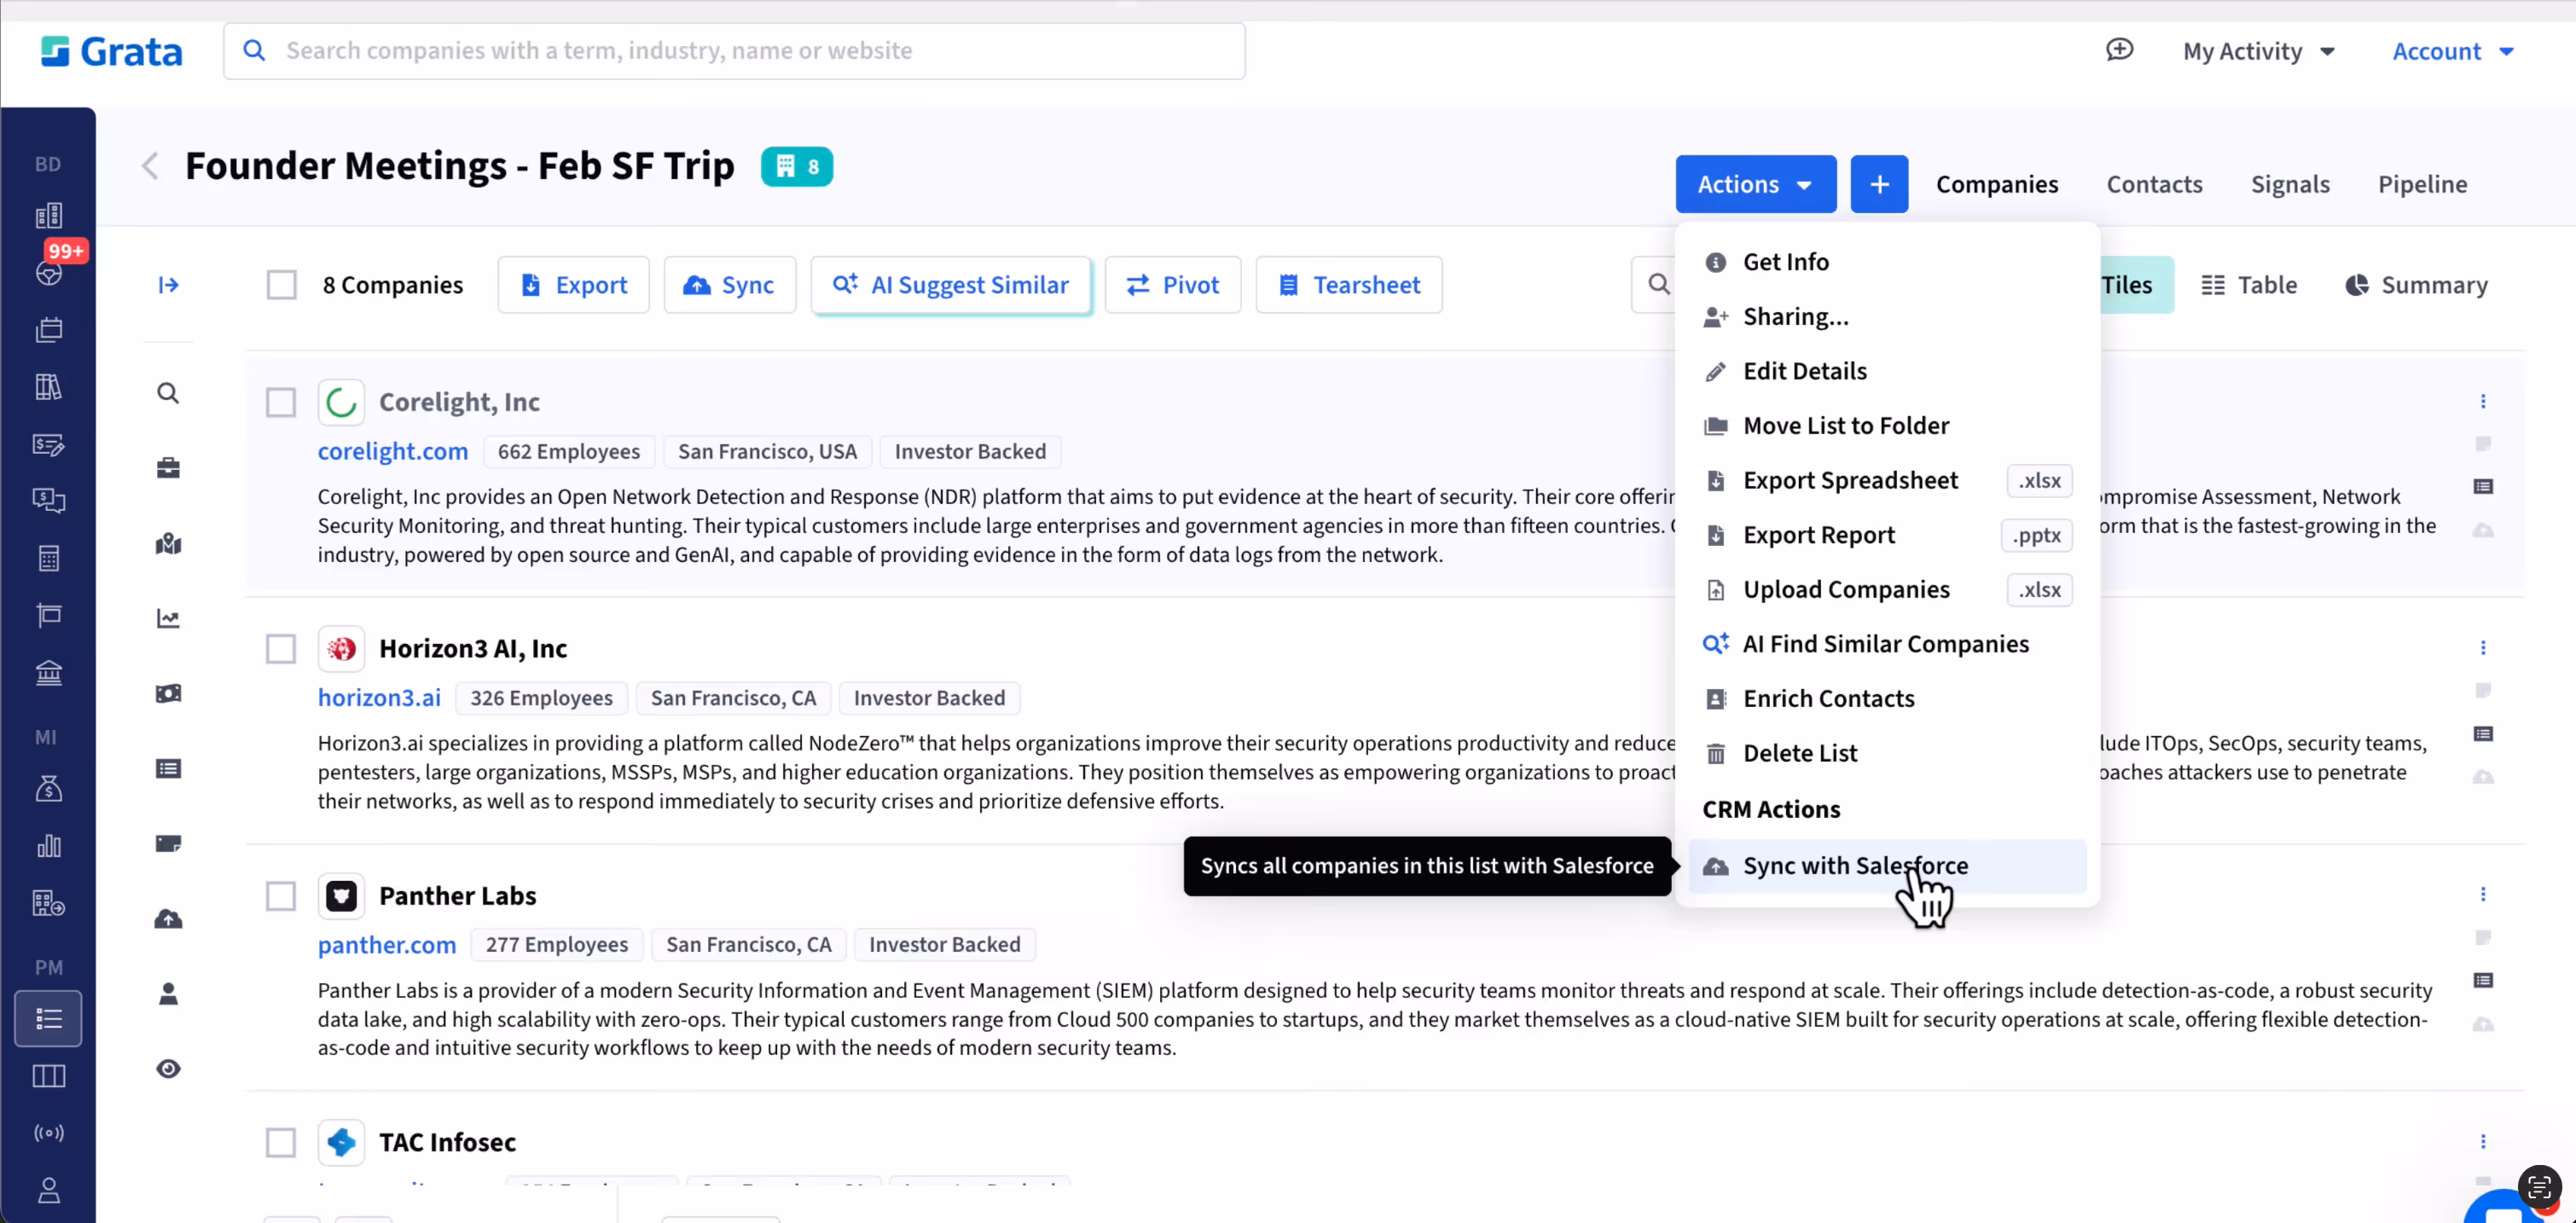Focus the company search field
Screen dimensions: 2576x1223
tap(734, 51)
